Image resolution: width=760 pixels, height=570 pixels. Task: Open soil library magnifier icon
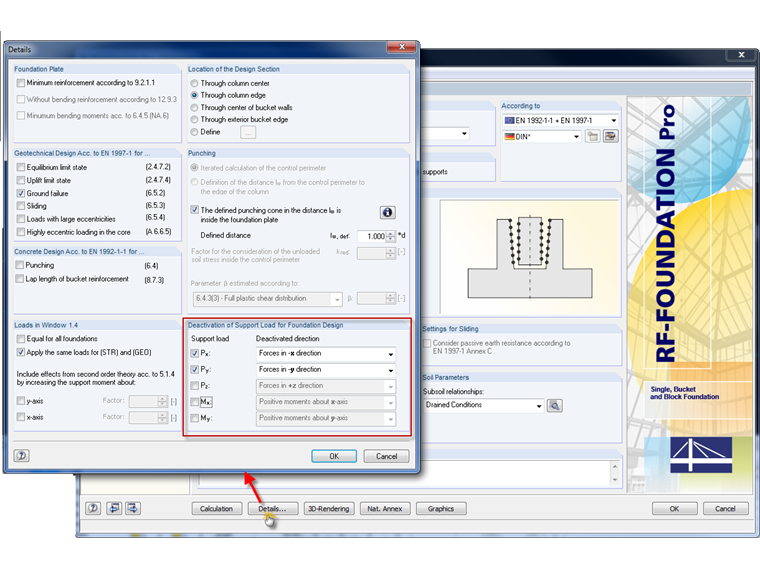tap(555, 406)
